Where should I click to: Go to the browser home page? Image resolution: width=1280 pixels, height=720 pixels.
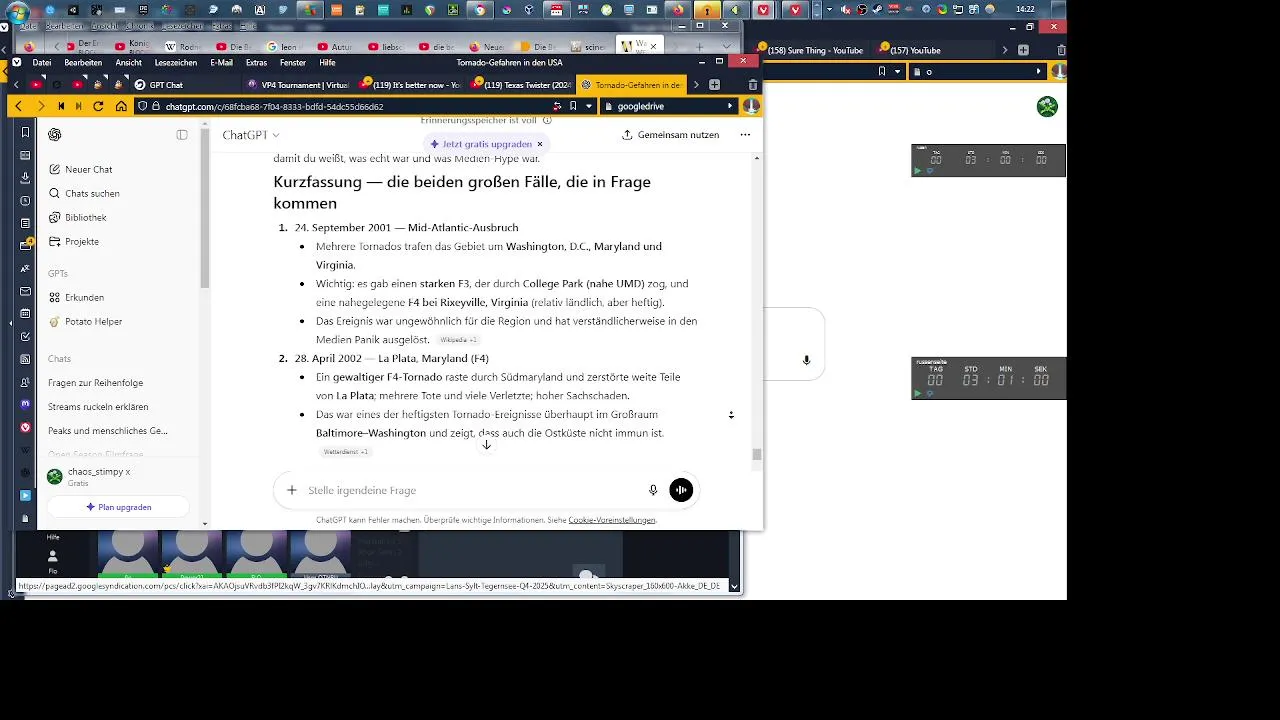point(121,106)
